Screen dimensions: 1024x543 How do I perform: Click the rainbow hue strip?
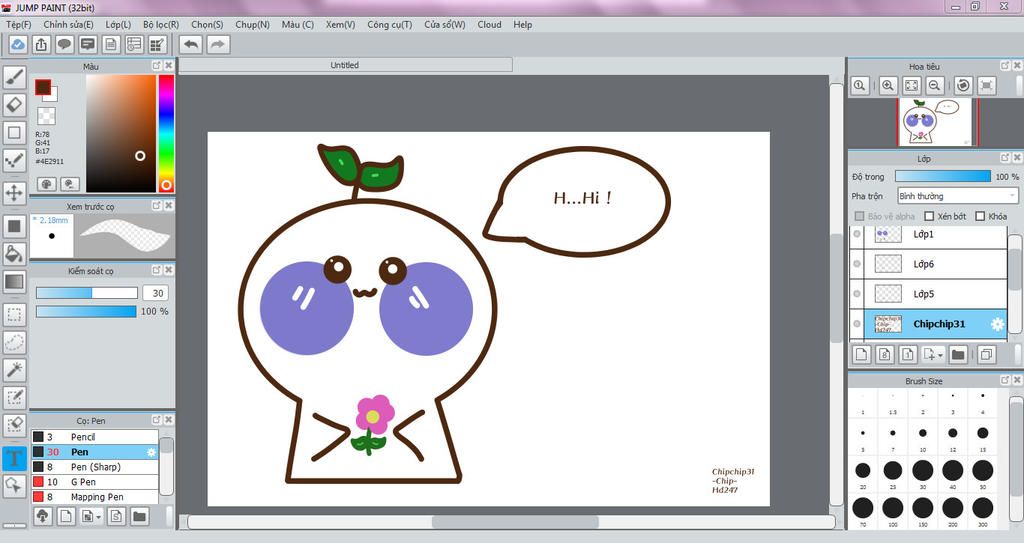click(167, 133)
